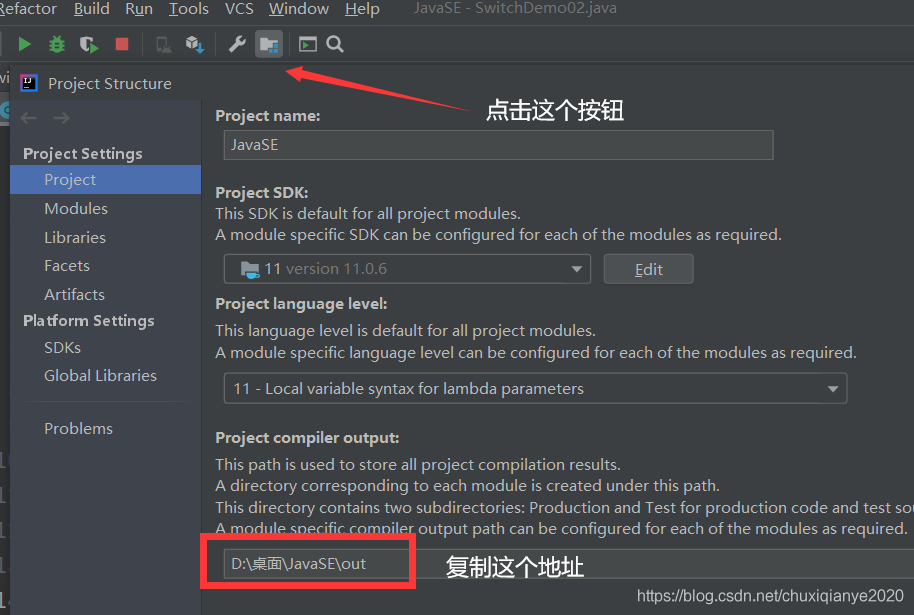Select Artifacts in settings list
Screen dimensions: 914x615
point(106,294)
